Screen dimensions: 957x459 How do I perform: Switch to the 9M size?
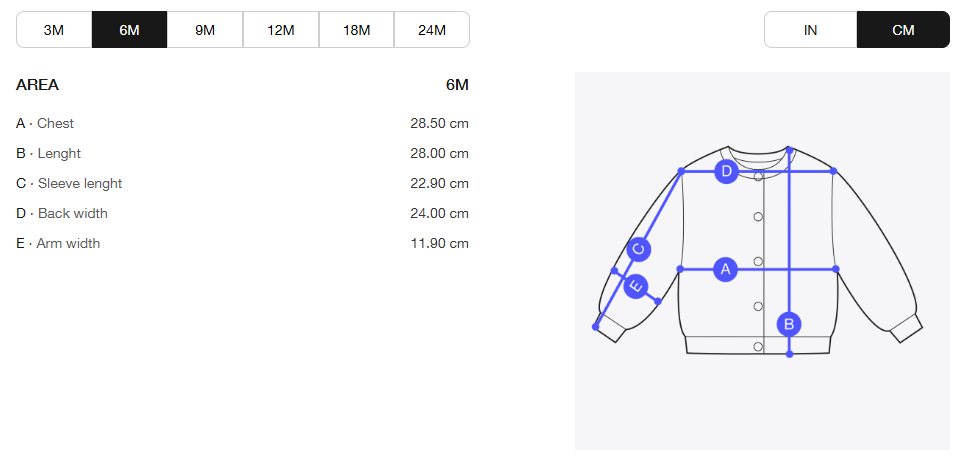click(x=205, y=30)
